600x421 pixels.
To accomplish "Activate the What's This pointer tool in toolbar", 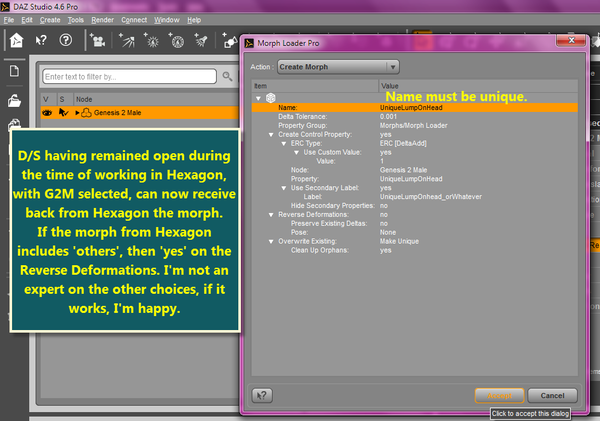I will point(41,40).
